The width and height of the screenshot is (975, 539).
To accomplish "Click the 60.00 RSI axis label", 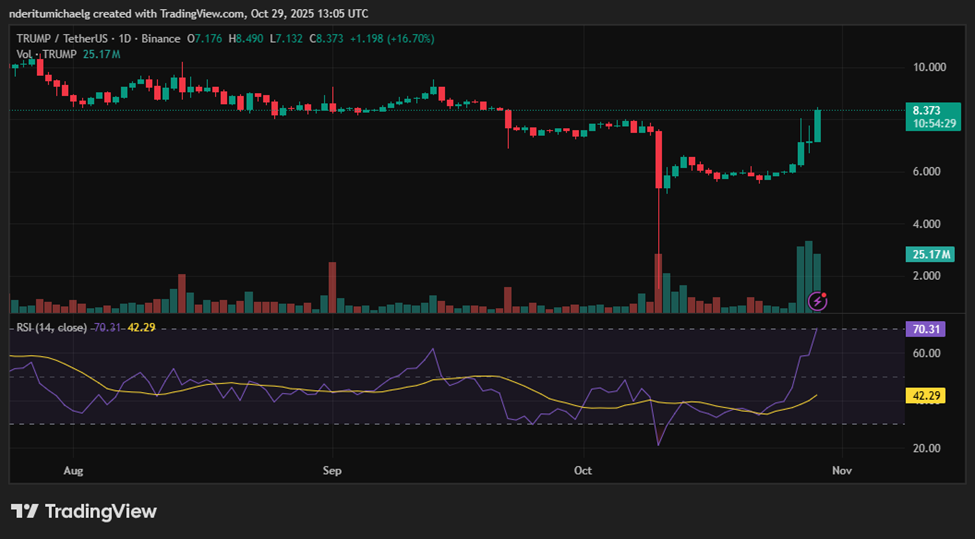I will tap(926, 353).
